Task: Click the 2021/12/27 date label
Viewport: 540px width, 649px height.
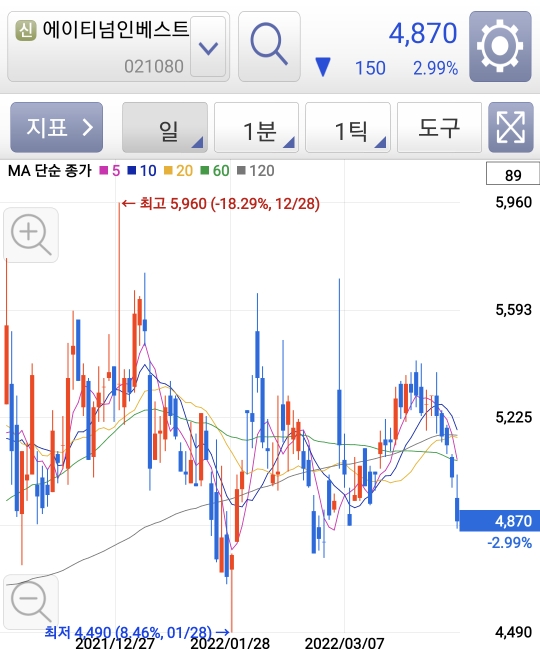Action: 115,643
